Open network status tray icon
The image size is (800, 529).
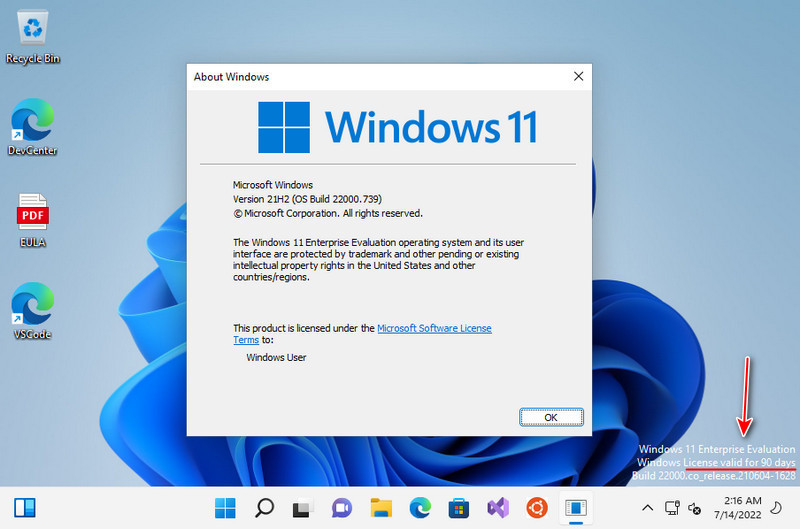point(672,508)
